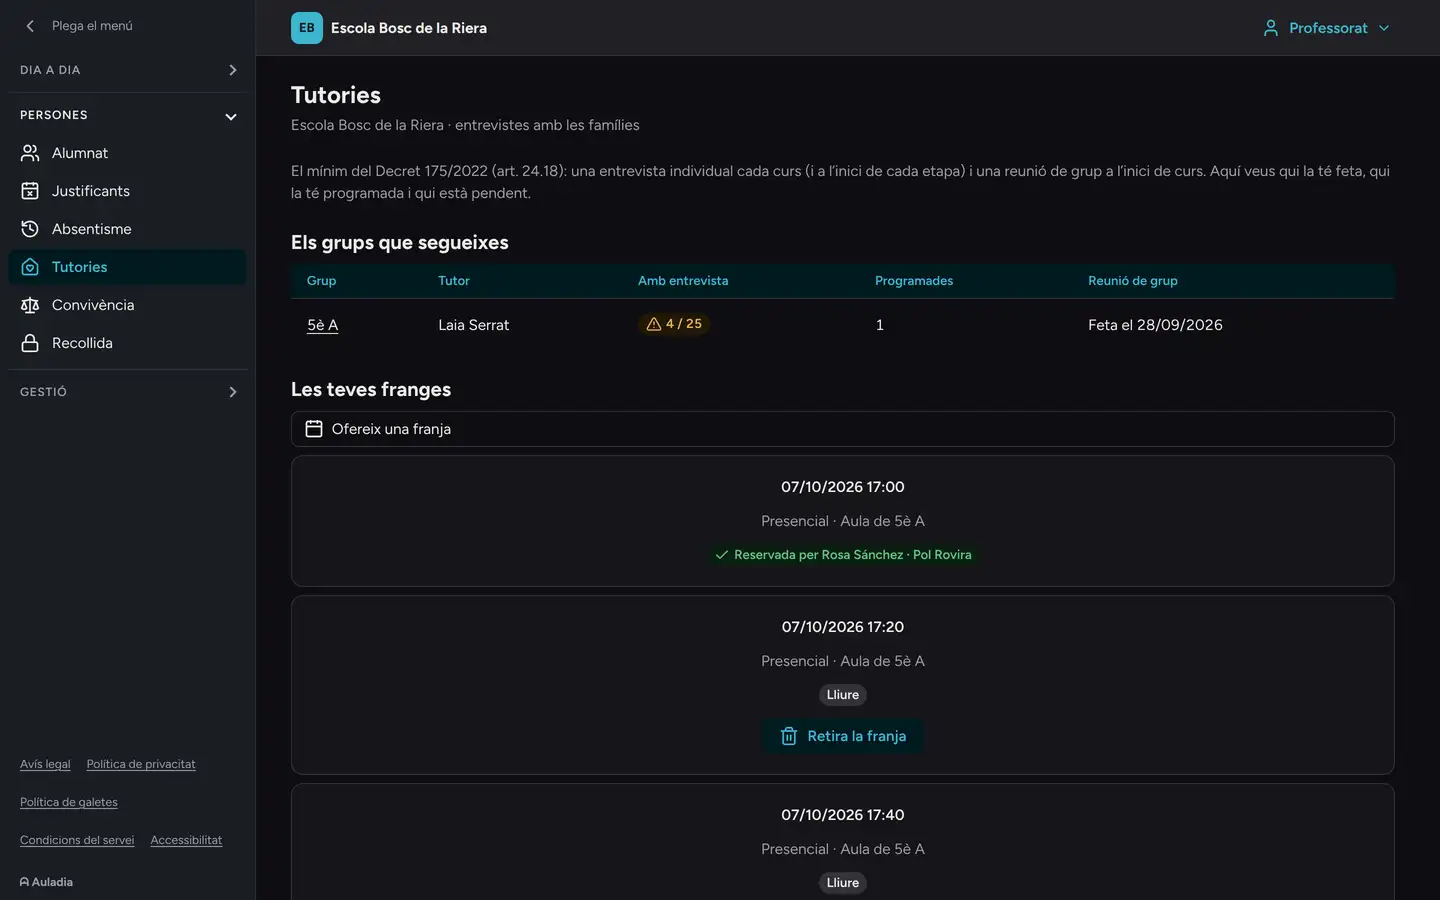Viewport: 1440px width, 900px height.
Task: Click the Alumnat people icon
Action: [30, 153]
